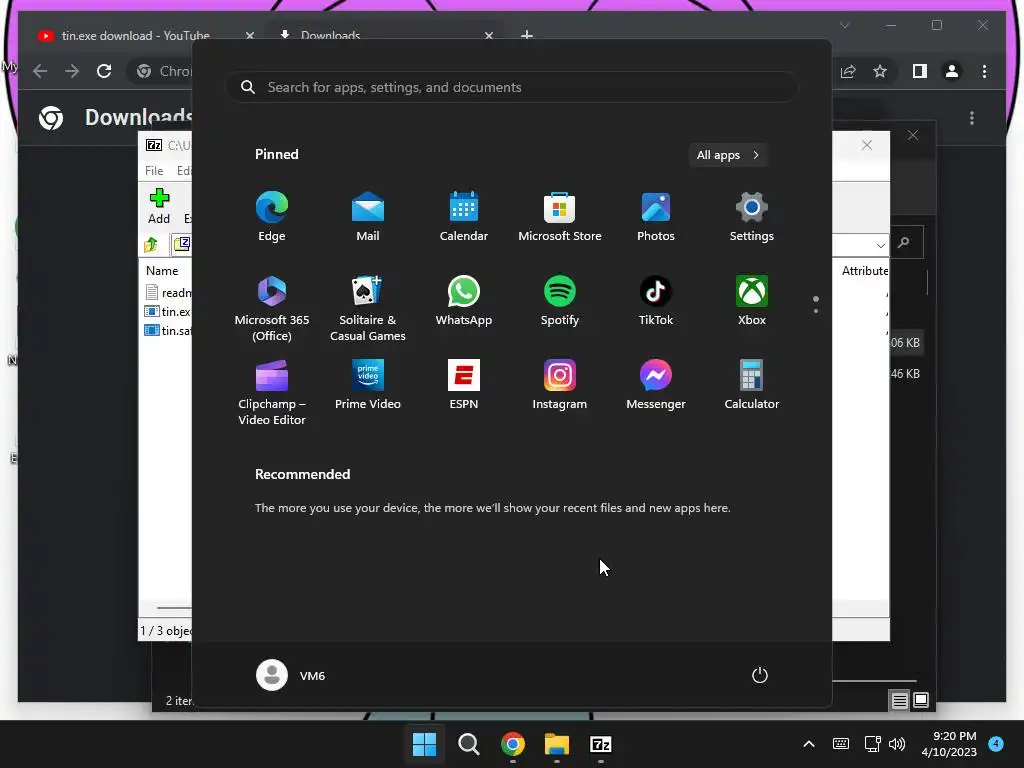Open WhatsApp from Start menu

(464, 300)
